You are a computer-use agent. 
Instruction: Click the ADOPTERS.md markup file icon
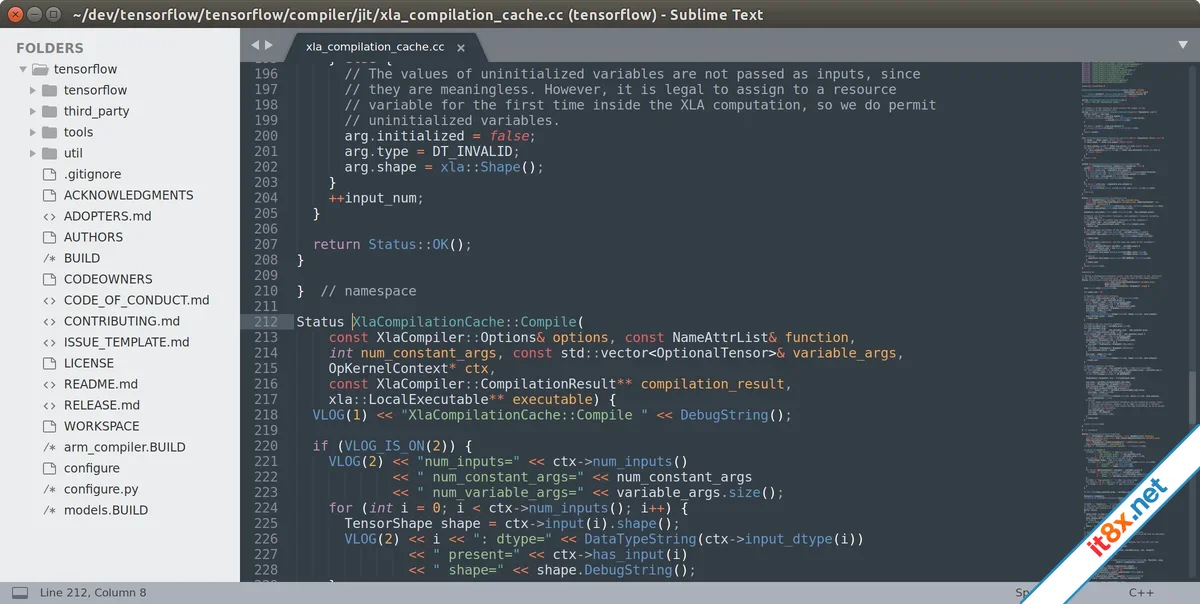49,216
